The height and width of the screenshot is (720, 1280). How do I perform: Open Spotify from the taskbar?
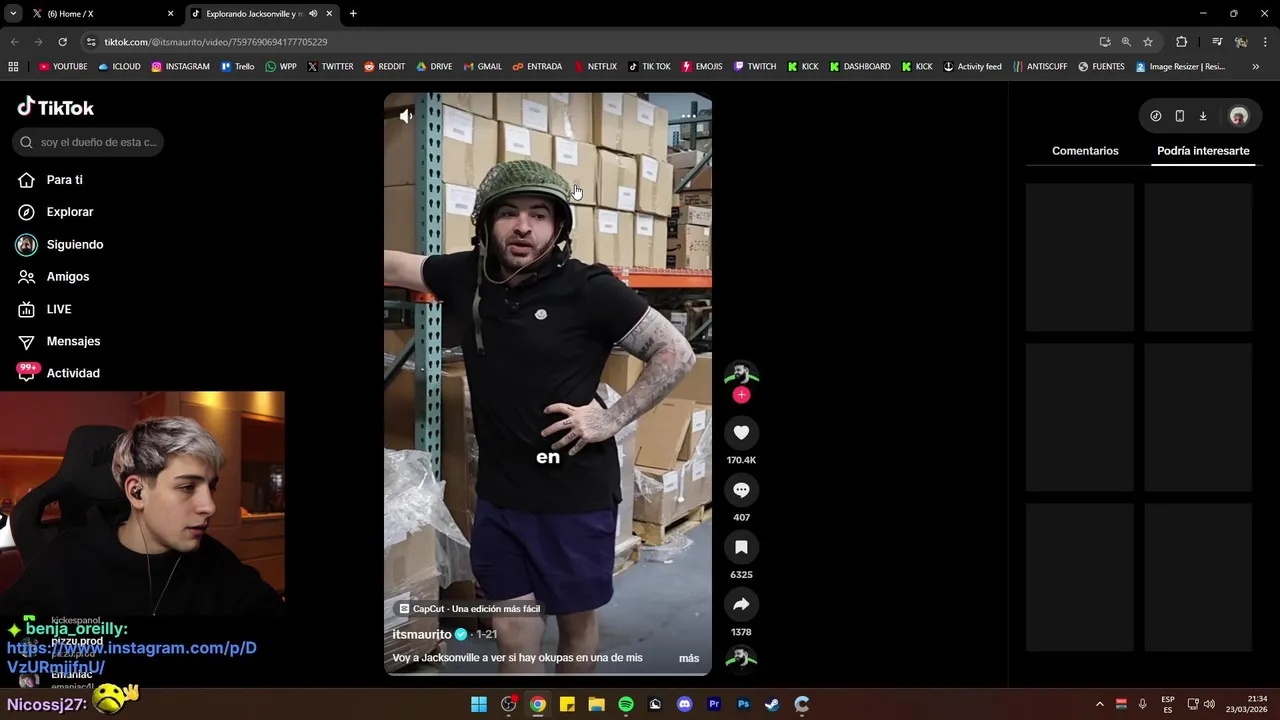coord(626,704)
